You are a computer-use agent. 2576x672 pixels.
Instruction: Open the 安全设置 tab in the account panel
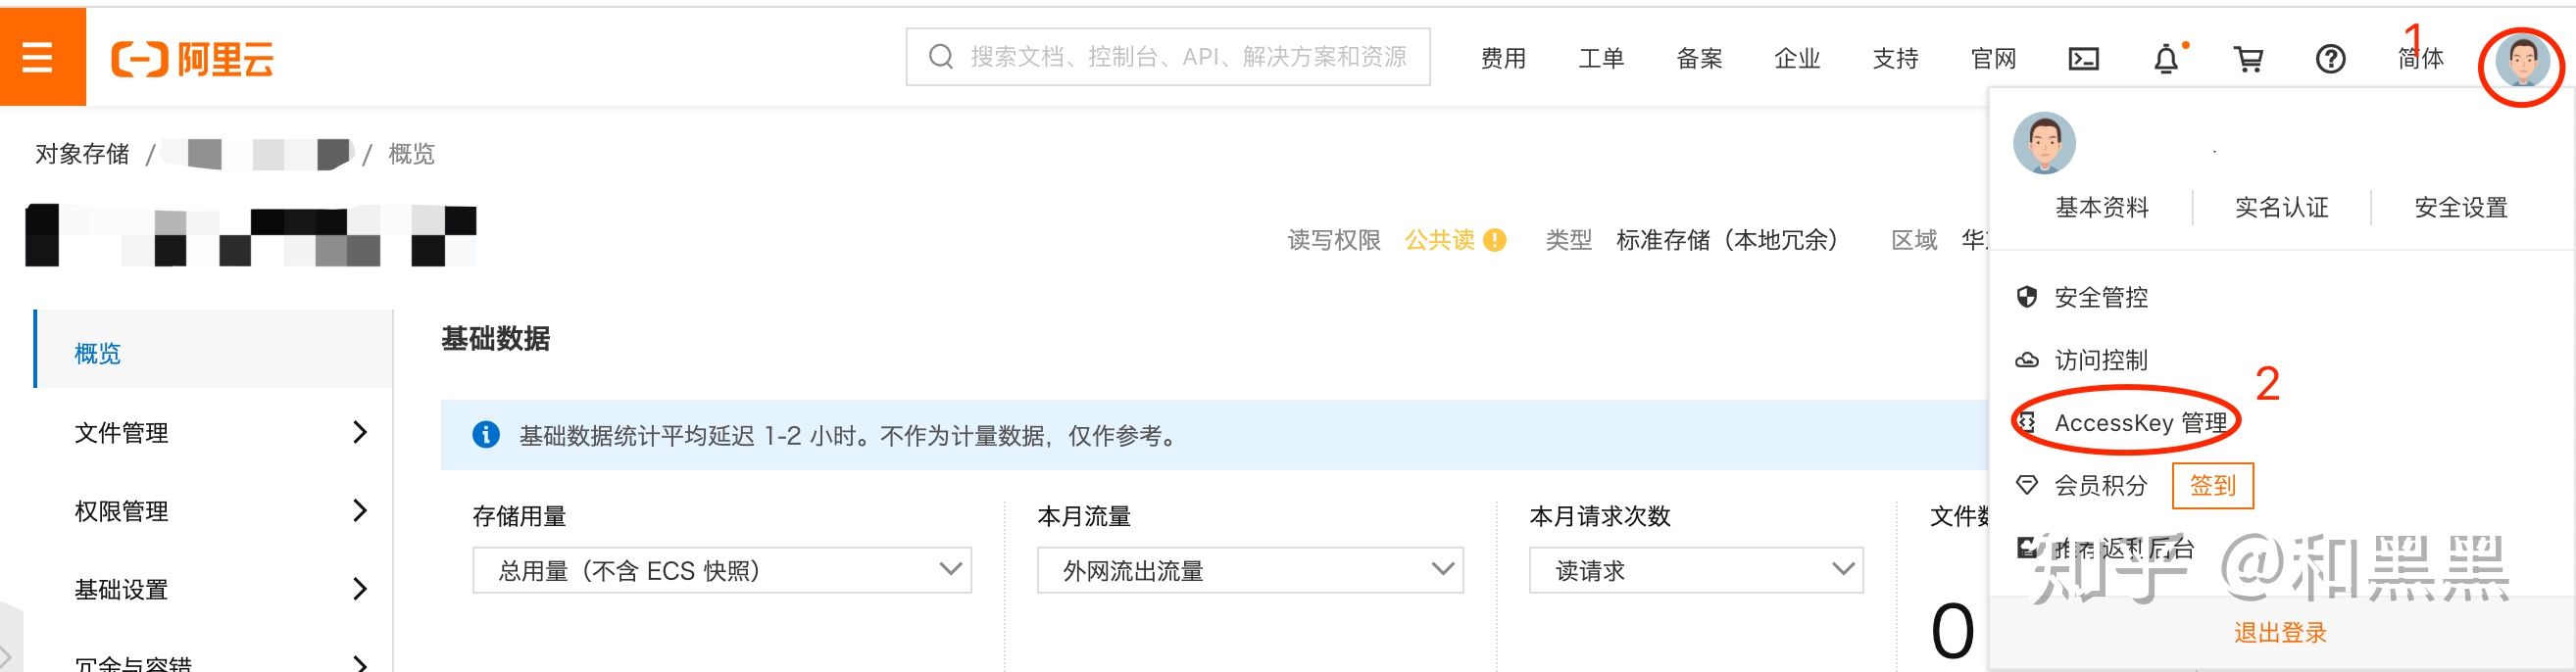point(2460,207)
